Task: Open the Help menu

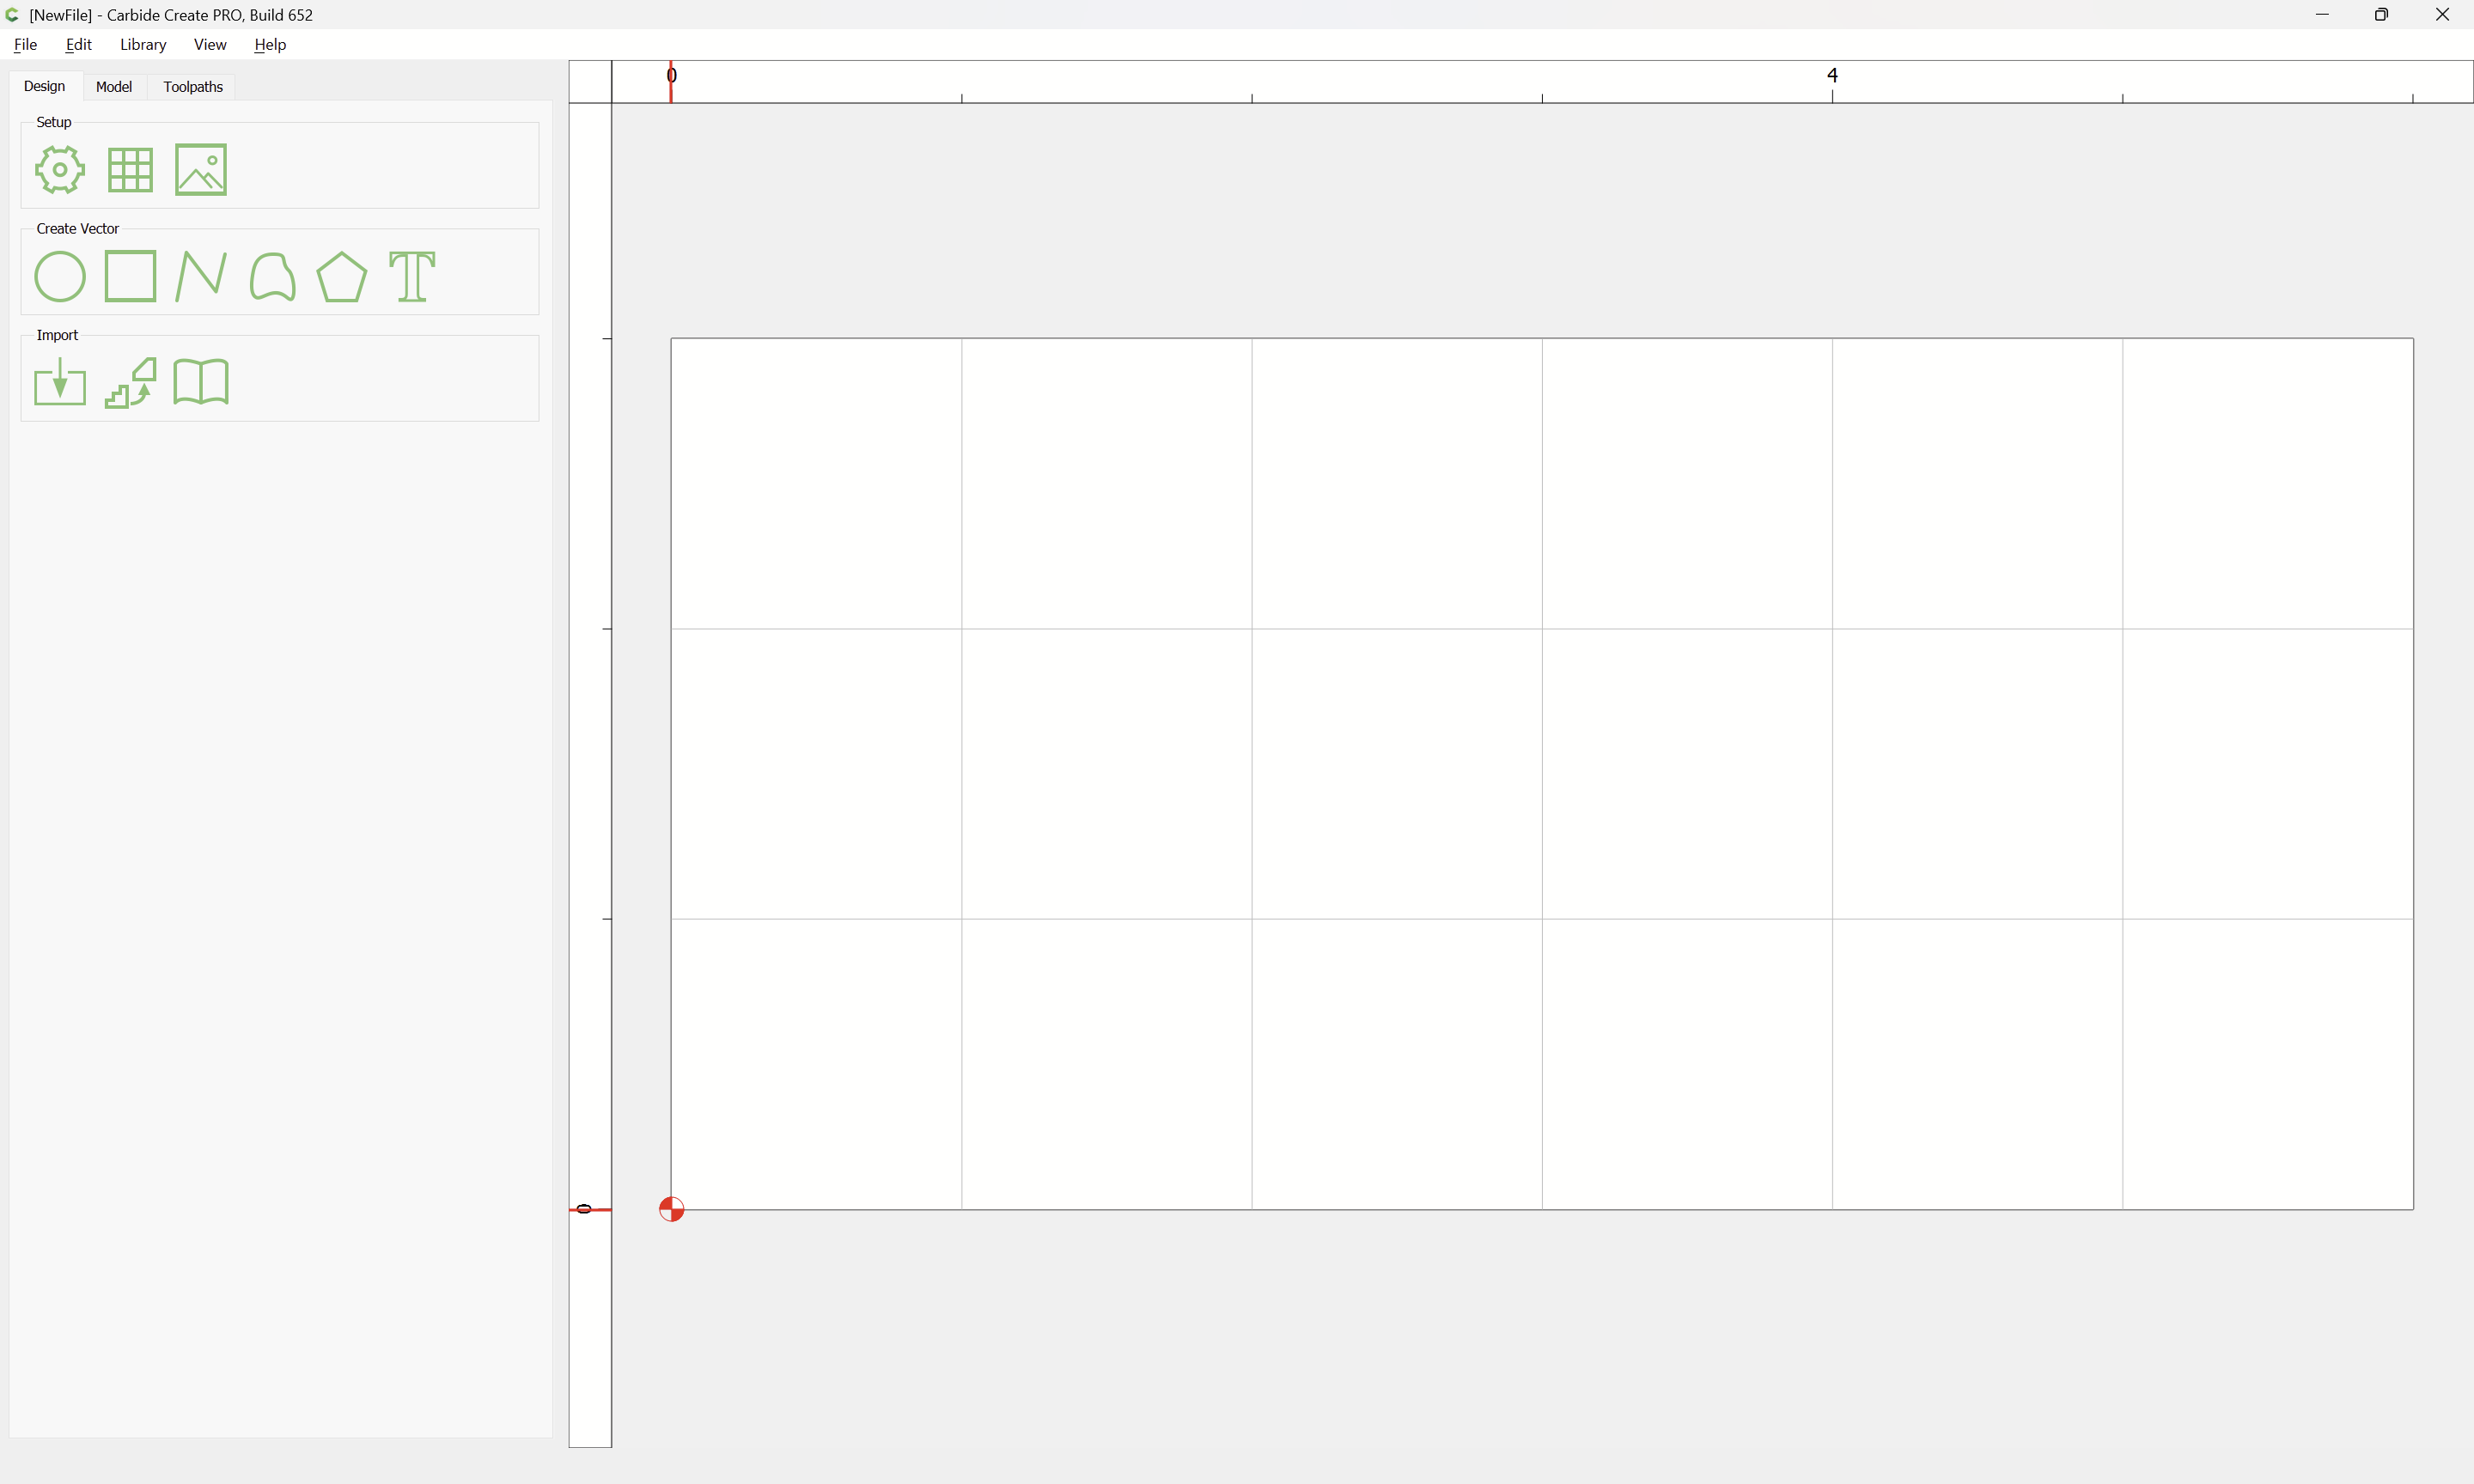Action: pyautogui.click(x=270, y=44)
